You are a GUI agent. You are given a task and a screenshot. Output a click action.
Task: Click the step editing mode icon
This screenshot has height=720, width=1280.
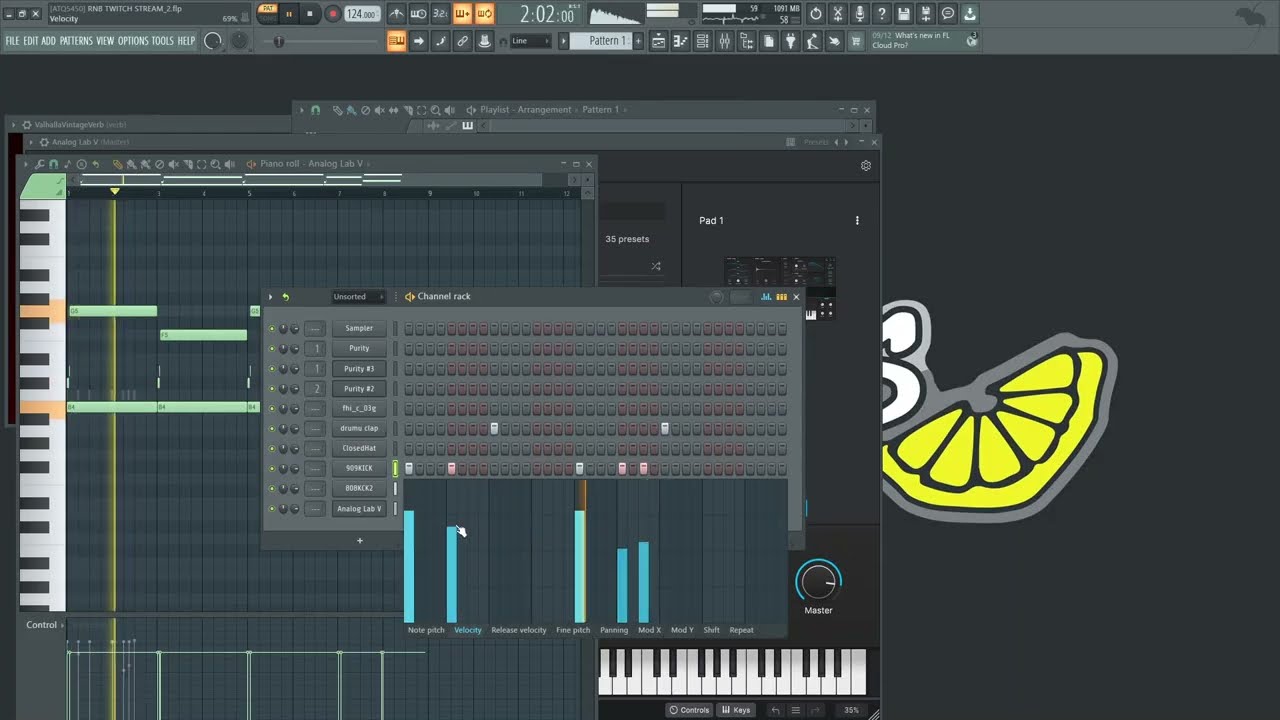tap(440, 41)
